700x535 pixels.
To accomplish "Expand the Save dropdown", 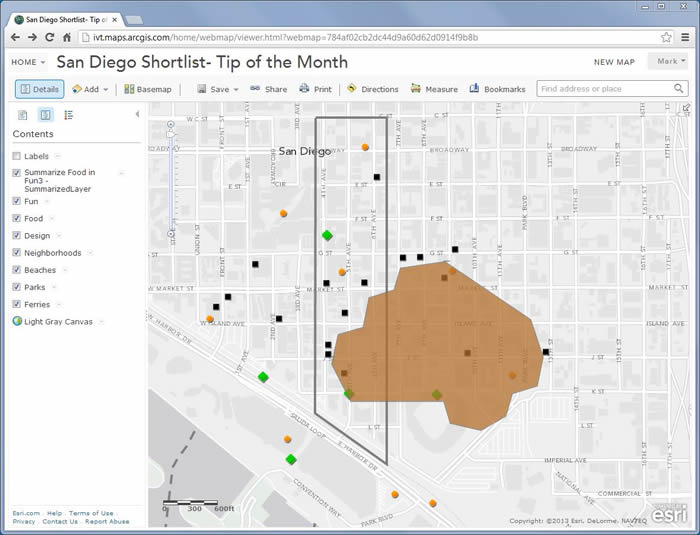I will click(x=236, y=89).
